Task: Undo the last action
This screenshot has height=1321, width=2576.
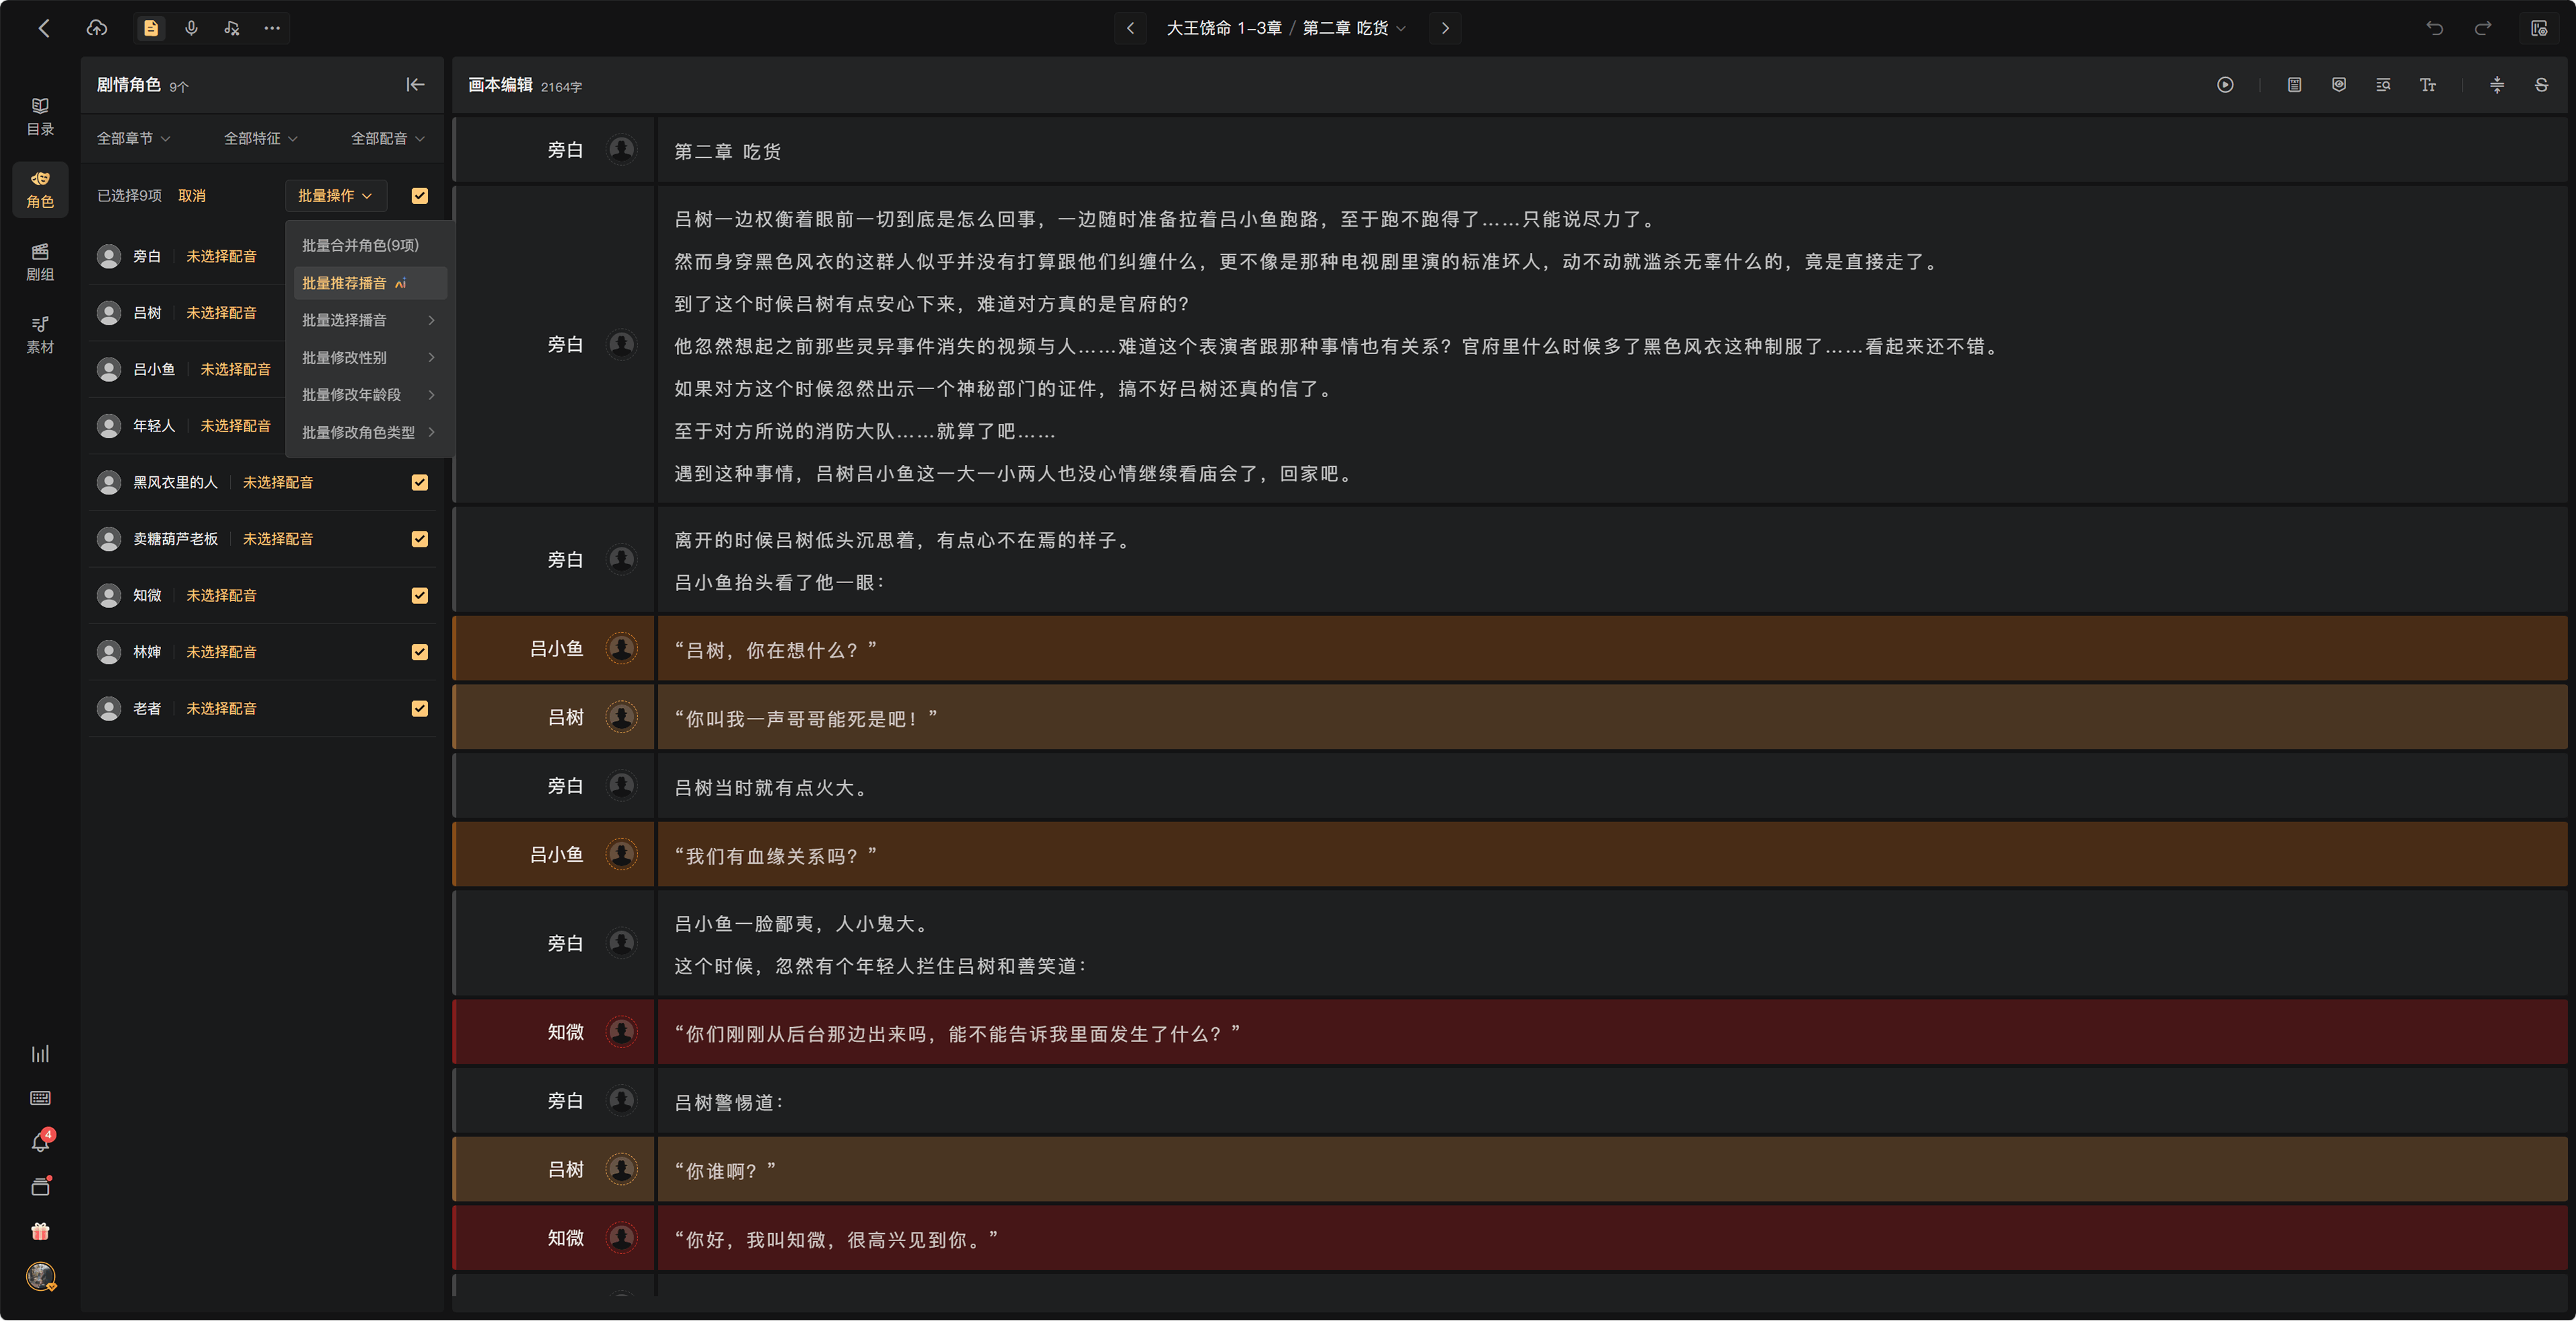Action: (x=2435, y=28)
